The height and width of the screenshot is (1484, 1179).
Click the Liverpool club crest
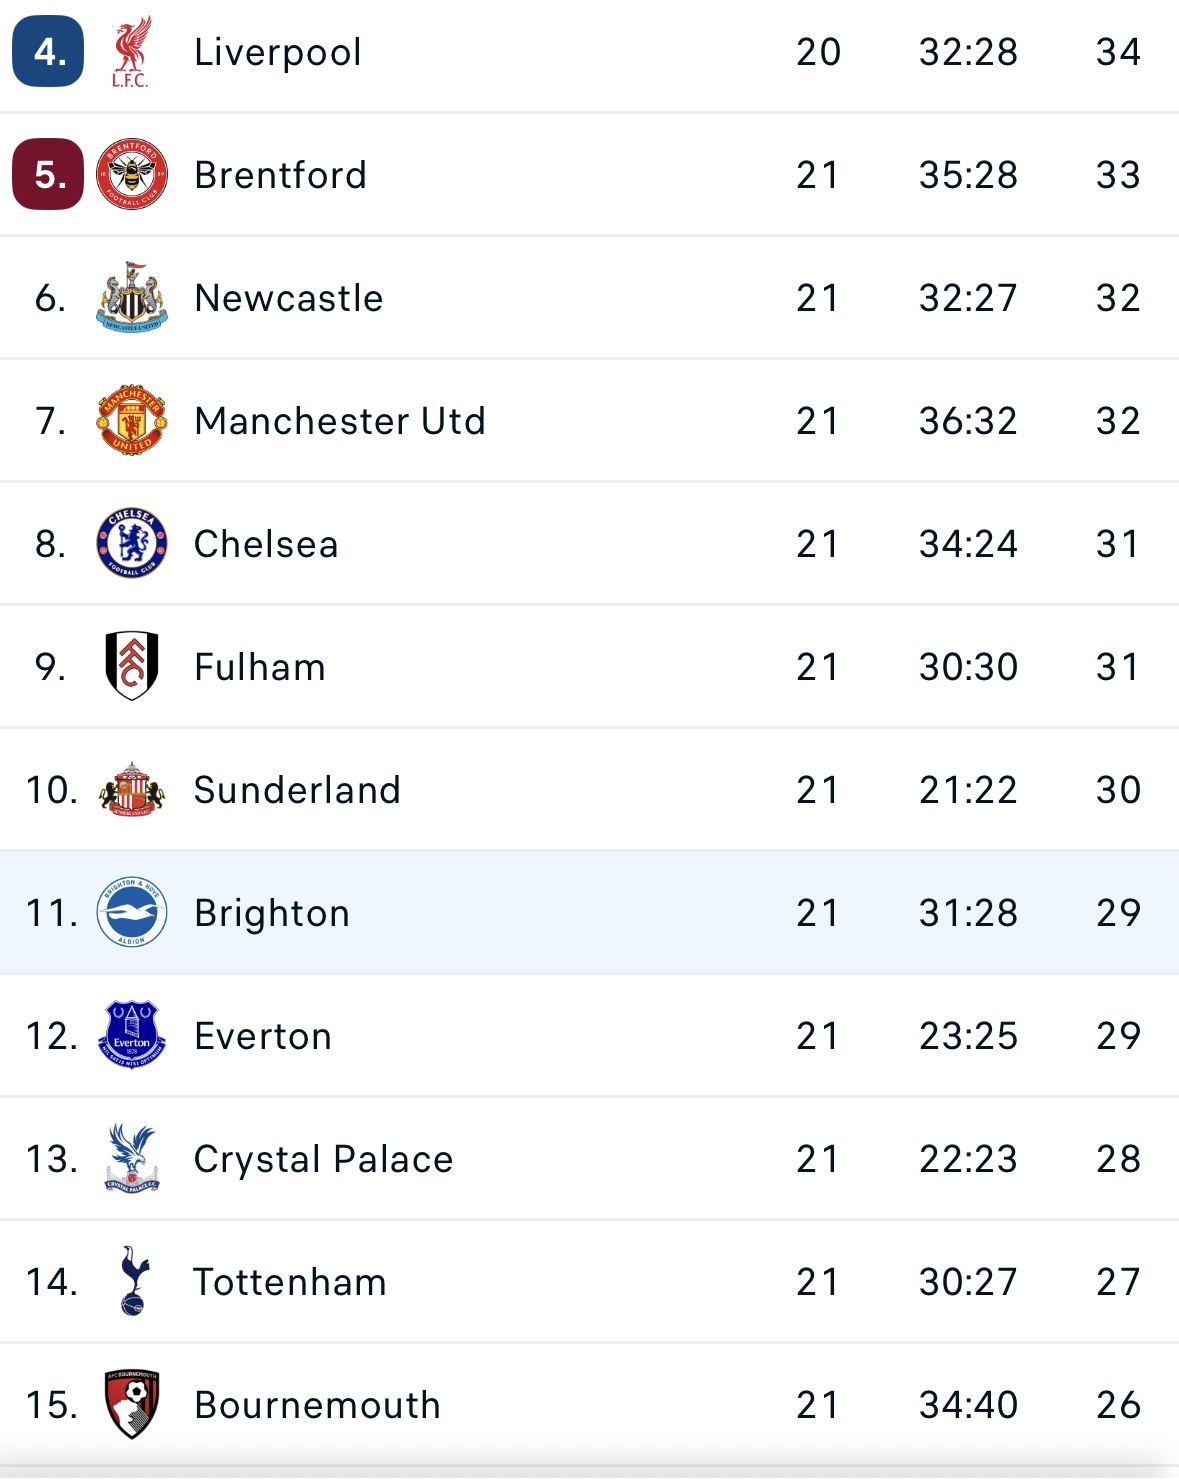(131, 52)
